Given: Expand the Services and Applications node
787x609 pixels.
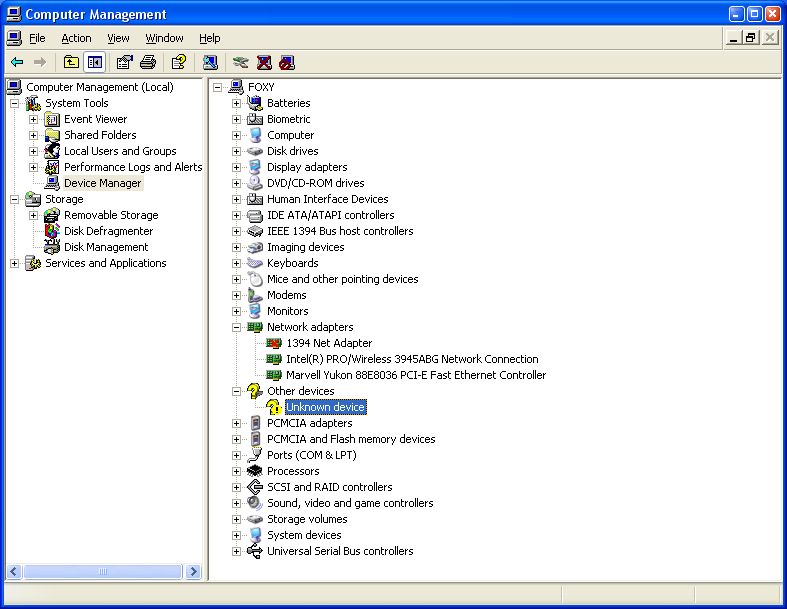Looking at the screenshot, I should point(15,263).
